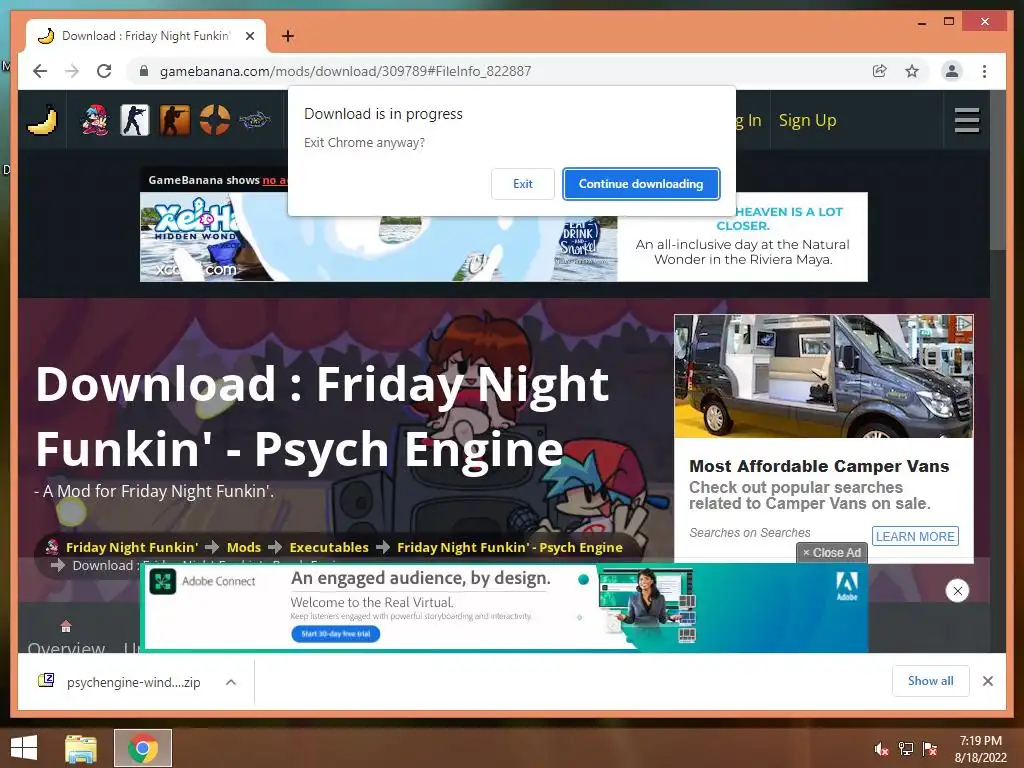Click the AdChoices icon on camper ad
The image size is (1024, 768).
[x=965, y=322]
